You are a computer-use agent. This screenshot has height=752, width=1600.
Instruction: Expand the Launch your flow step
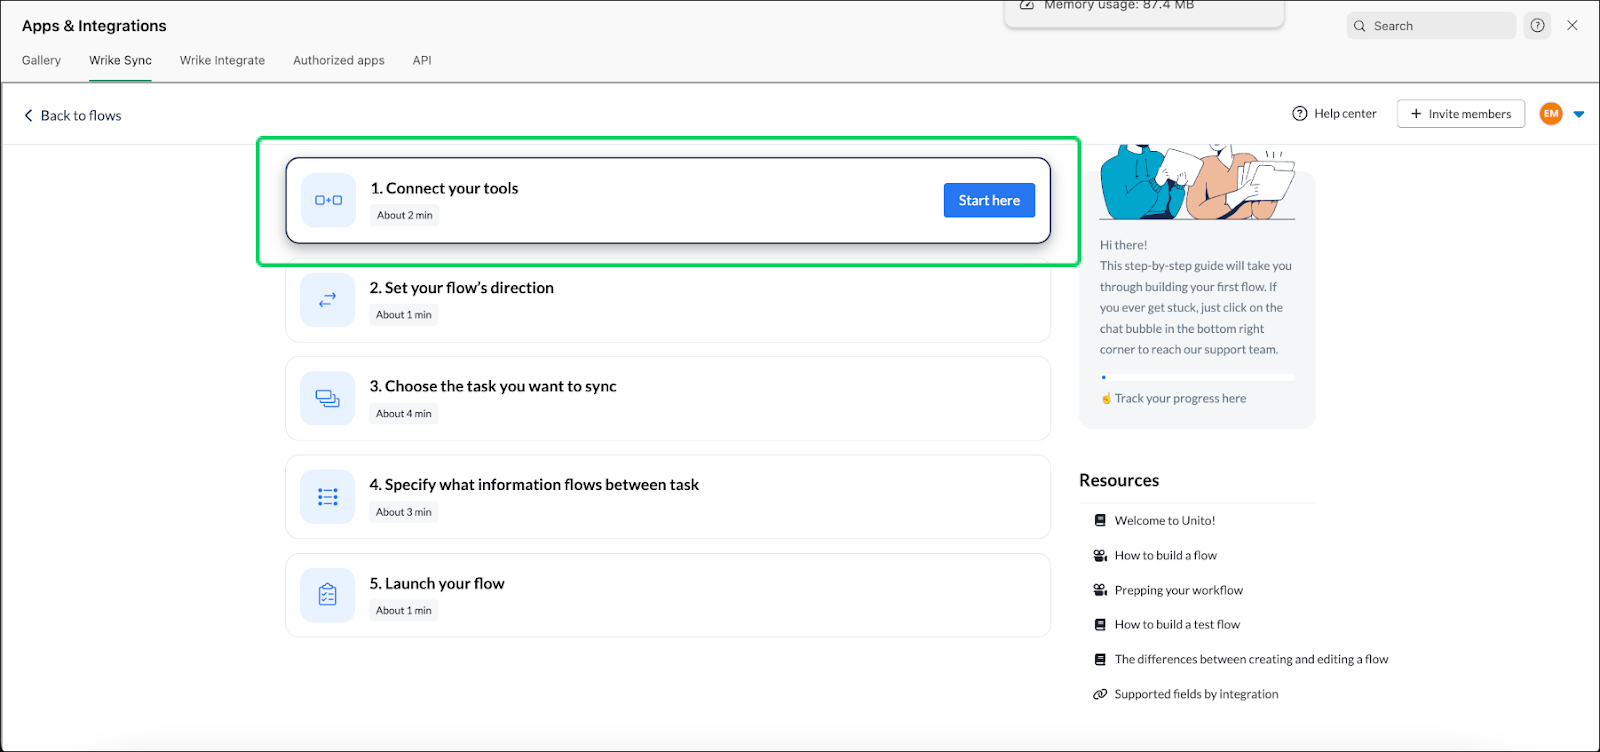(667, 595)
